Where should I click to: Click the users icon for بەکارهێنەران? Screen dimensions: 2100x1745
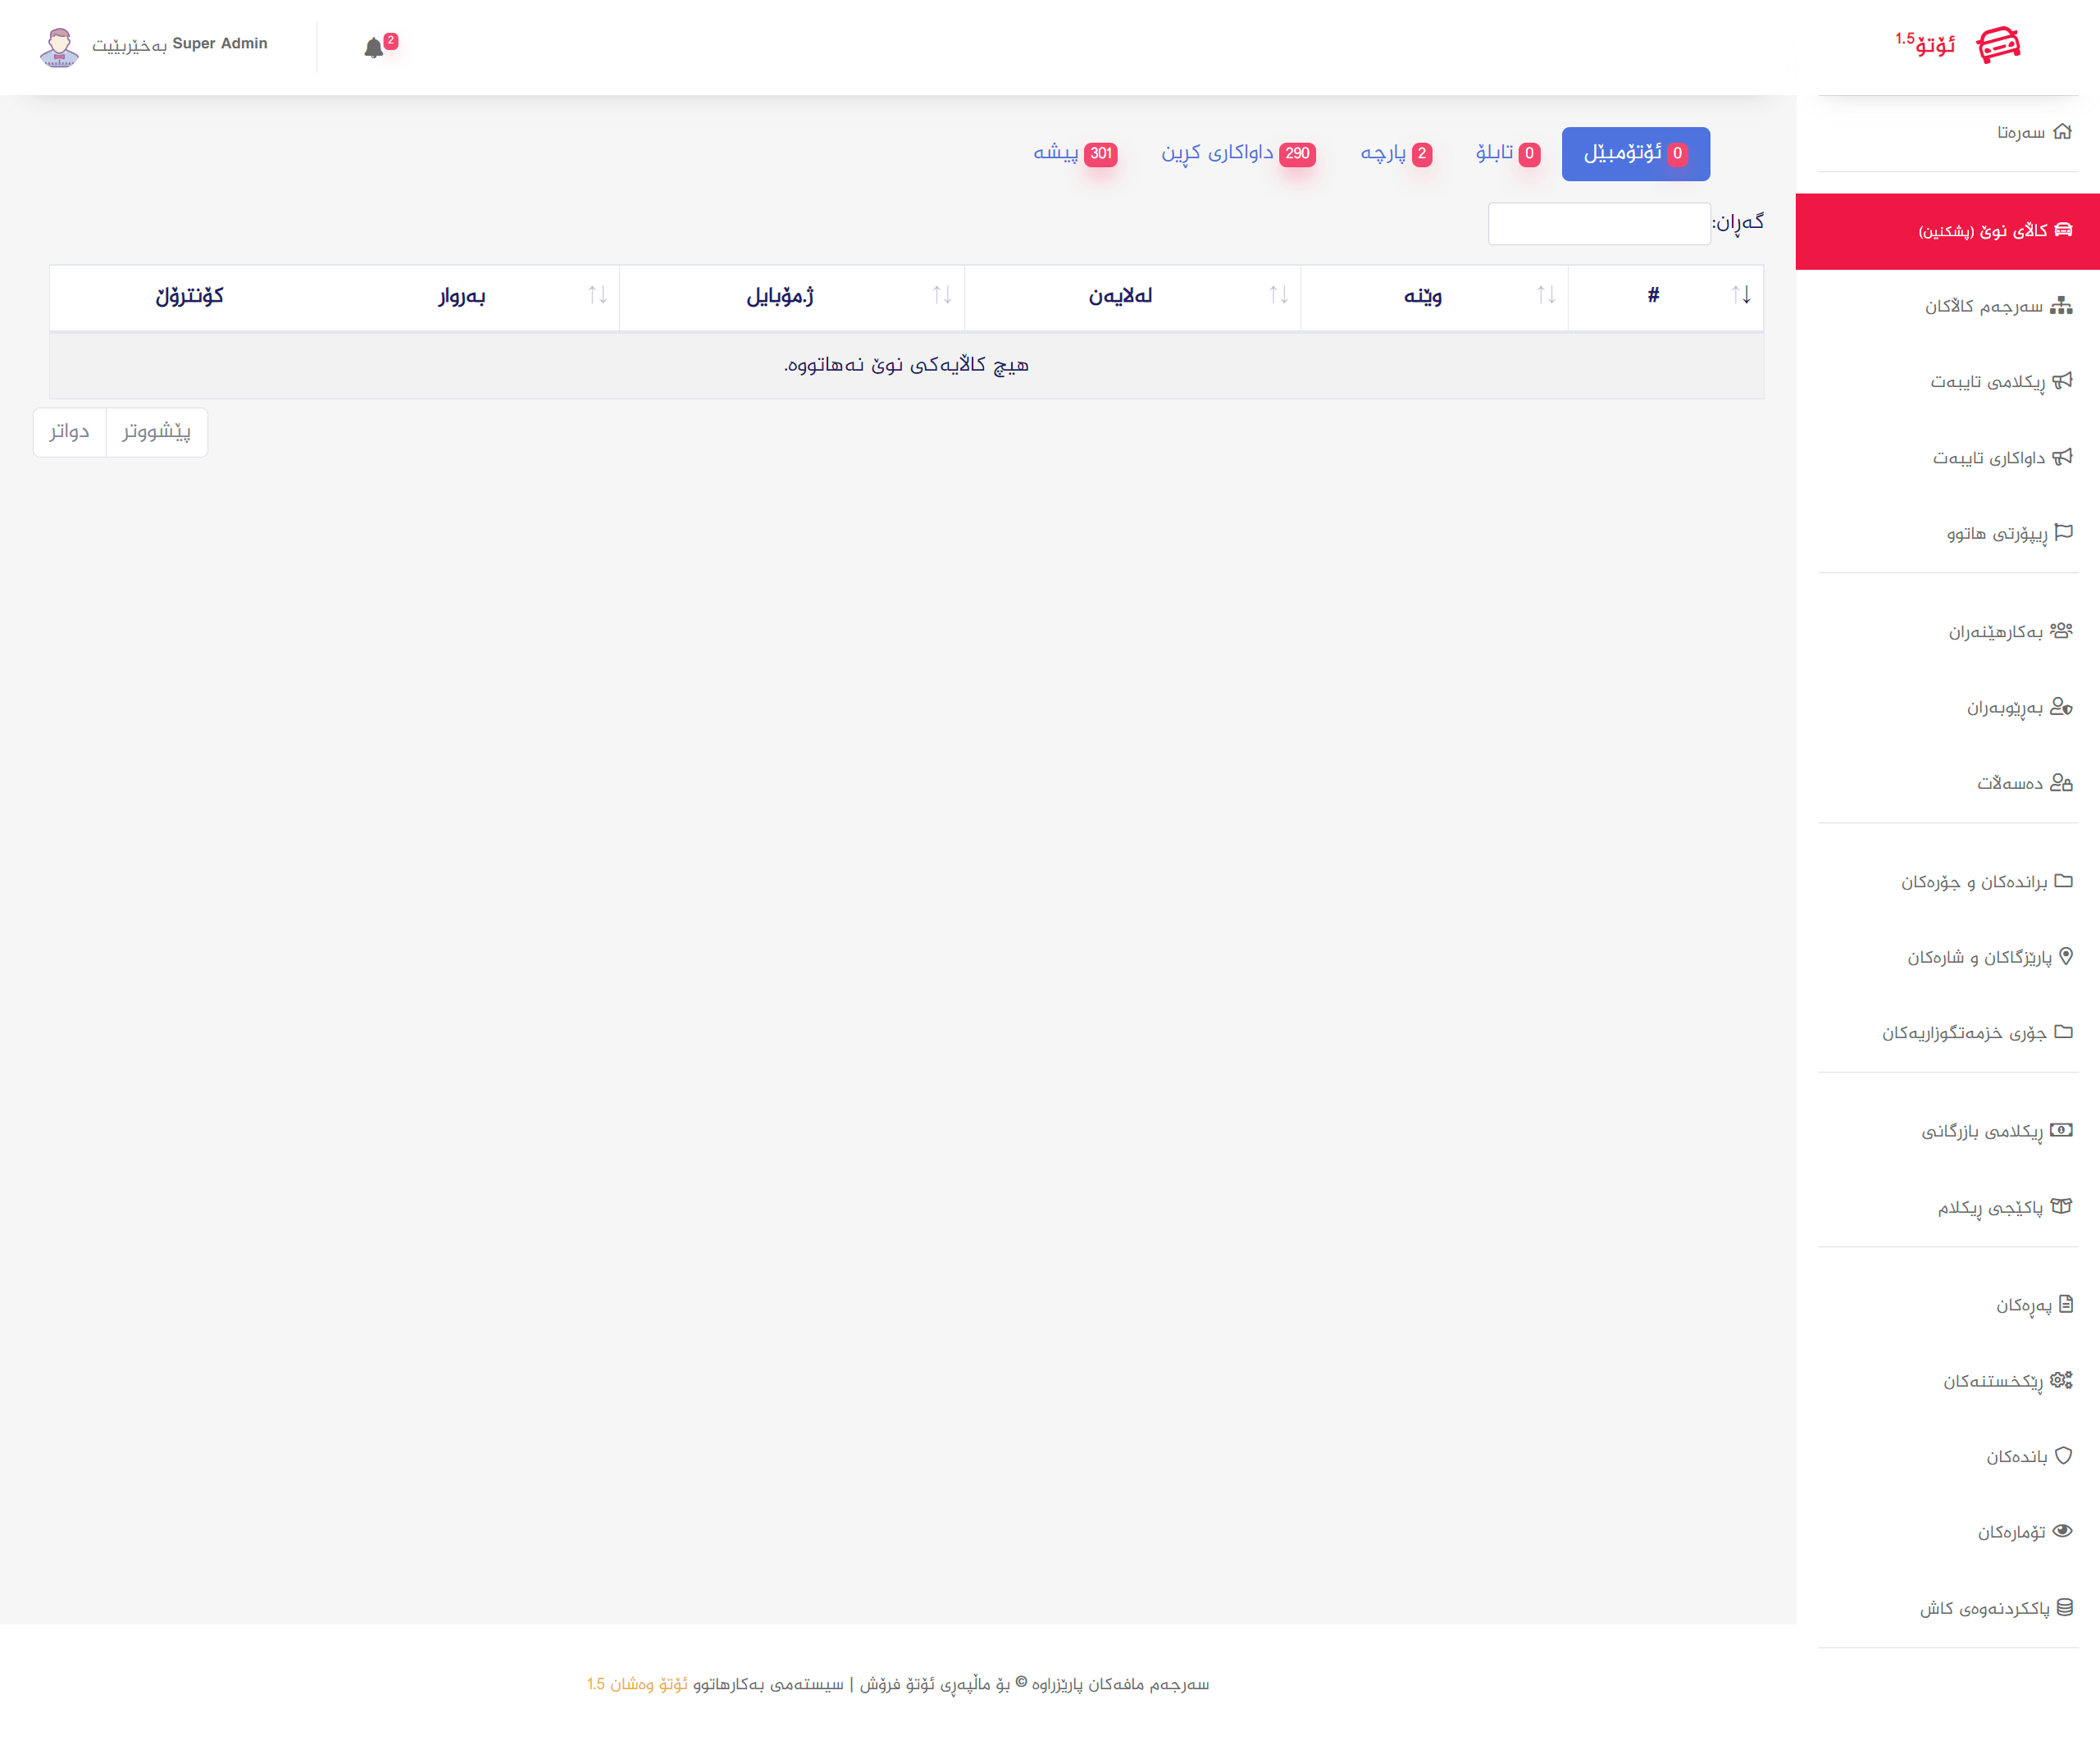[2061, 630]
